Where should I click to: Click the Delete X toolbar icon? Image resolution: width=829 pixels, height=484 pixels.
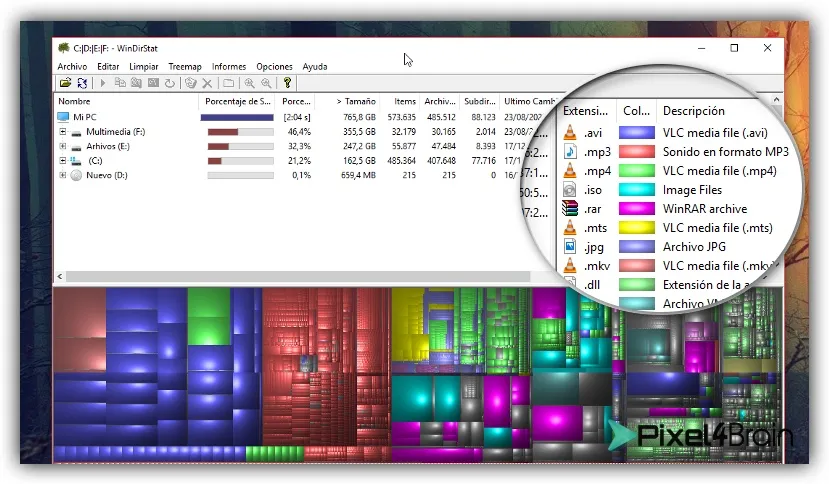click(207, 83)
